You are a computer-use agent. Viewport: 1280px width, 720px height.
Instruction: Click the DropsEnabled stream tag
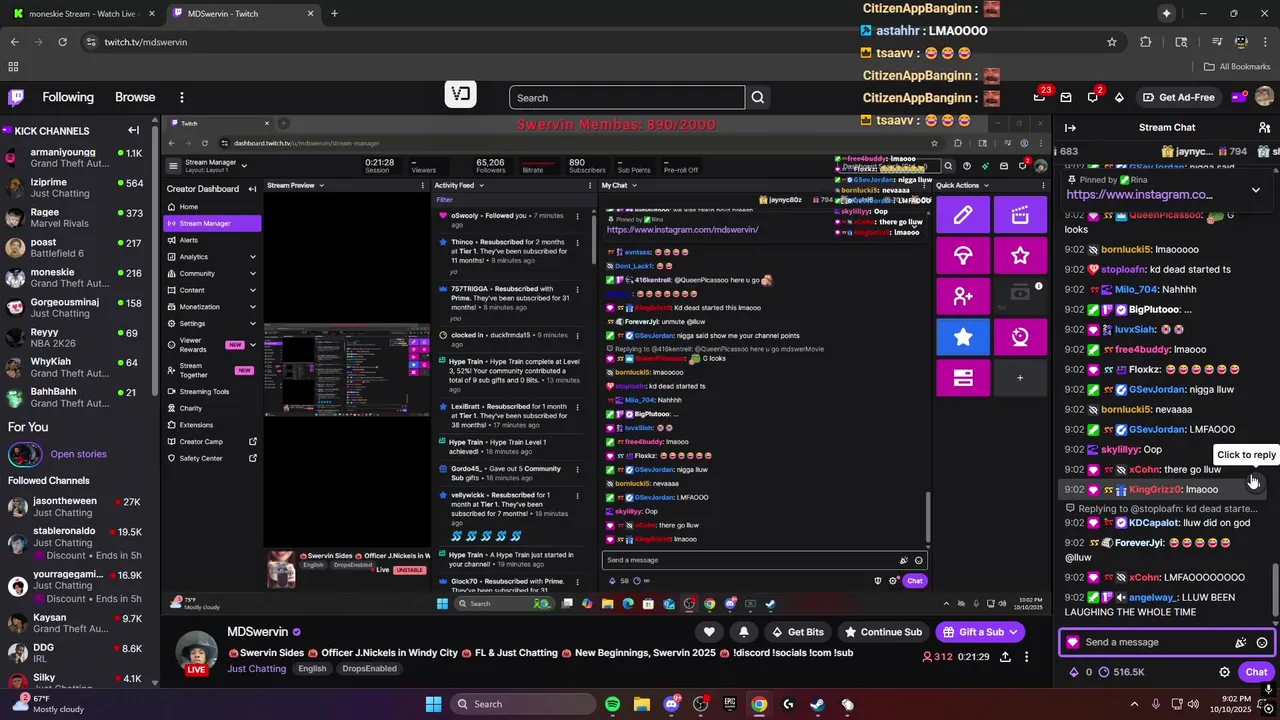[369, 668]
